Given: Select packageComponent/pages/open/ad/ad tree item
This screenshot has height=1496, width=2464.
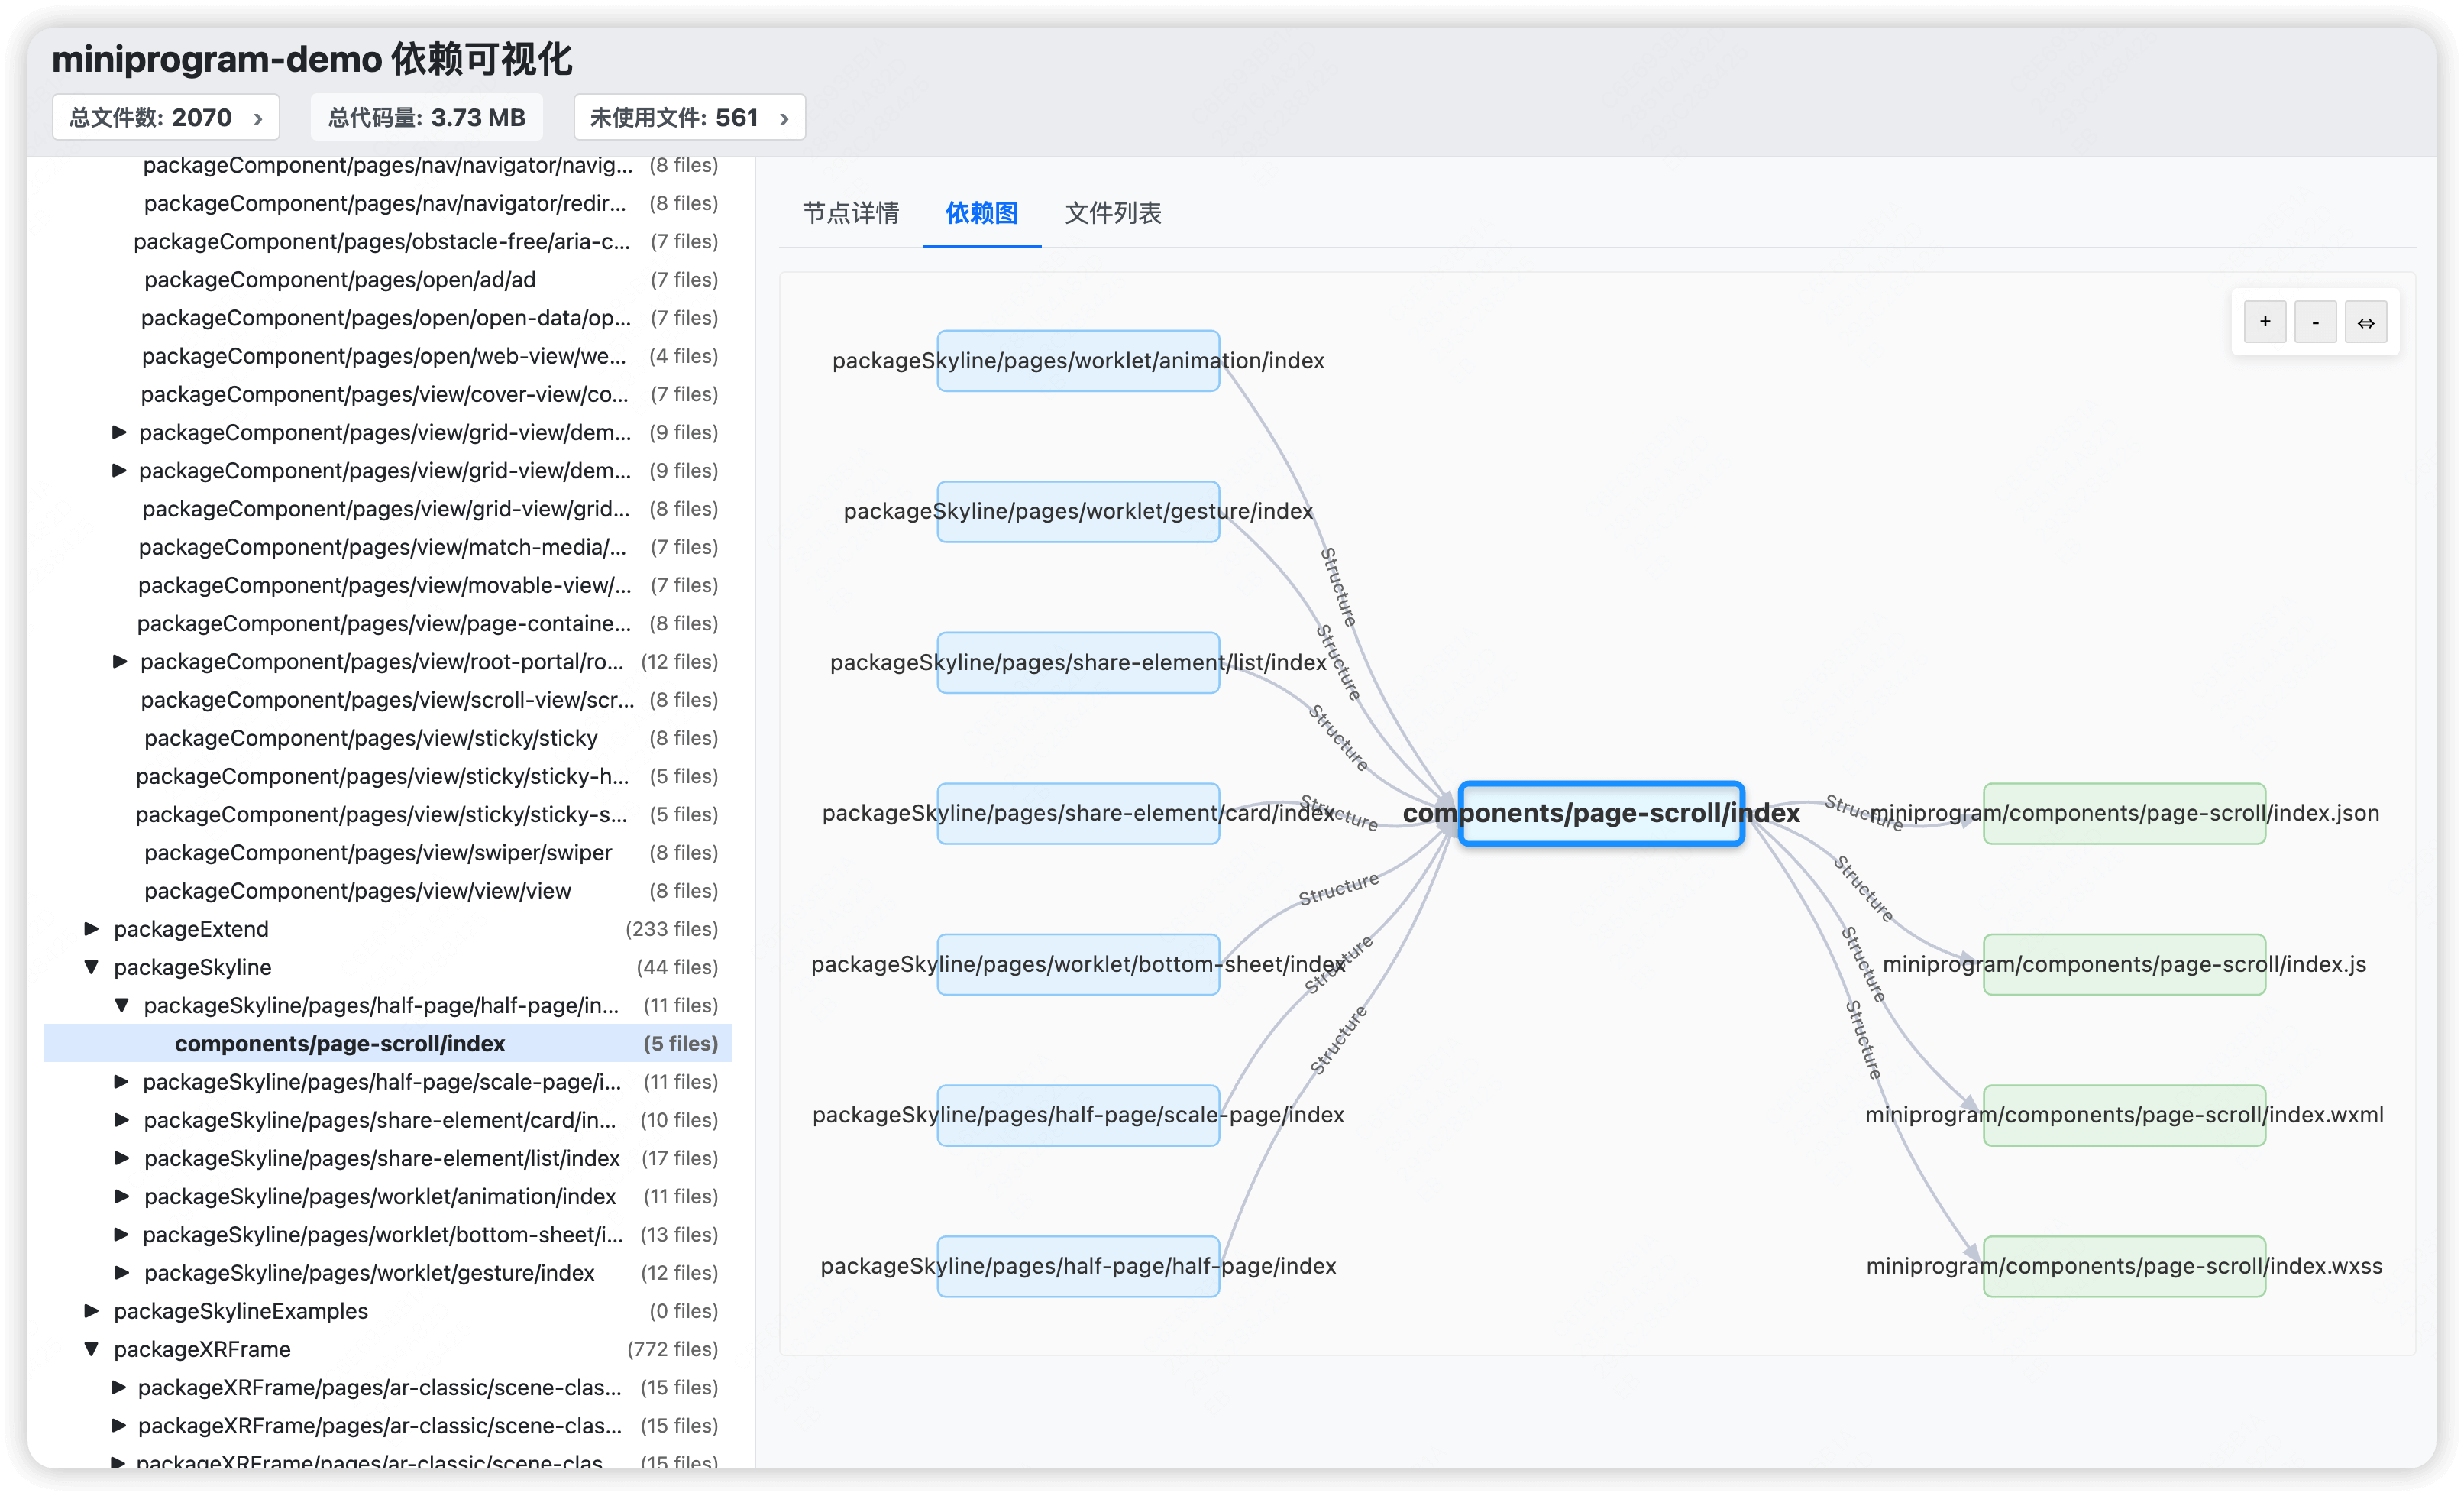Looking at the screenshot, I should 340,280.
